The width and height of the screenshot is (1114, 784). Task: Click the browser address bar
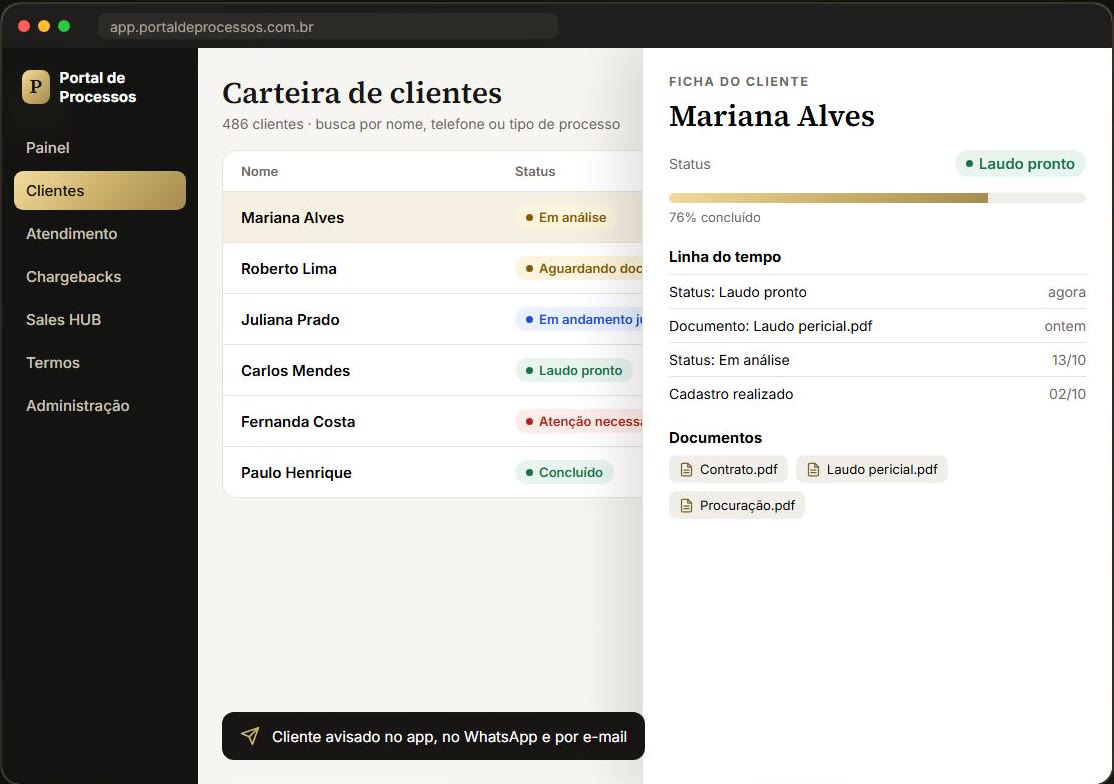328,27
